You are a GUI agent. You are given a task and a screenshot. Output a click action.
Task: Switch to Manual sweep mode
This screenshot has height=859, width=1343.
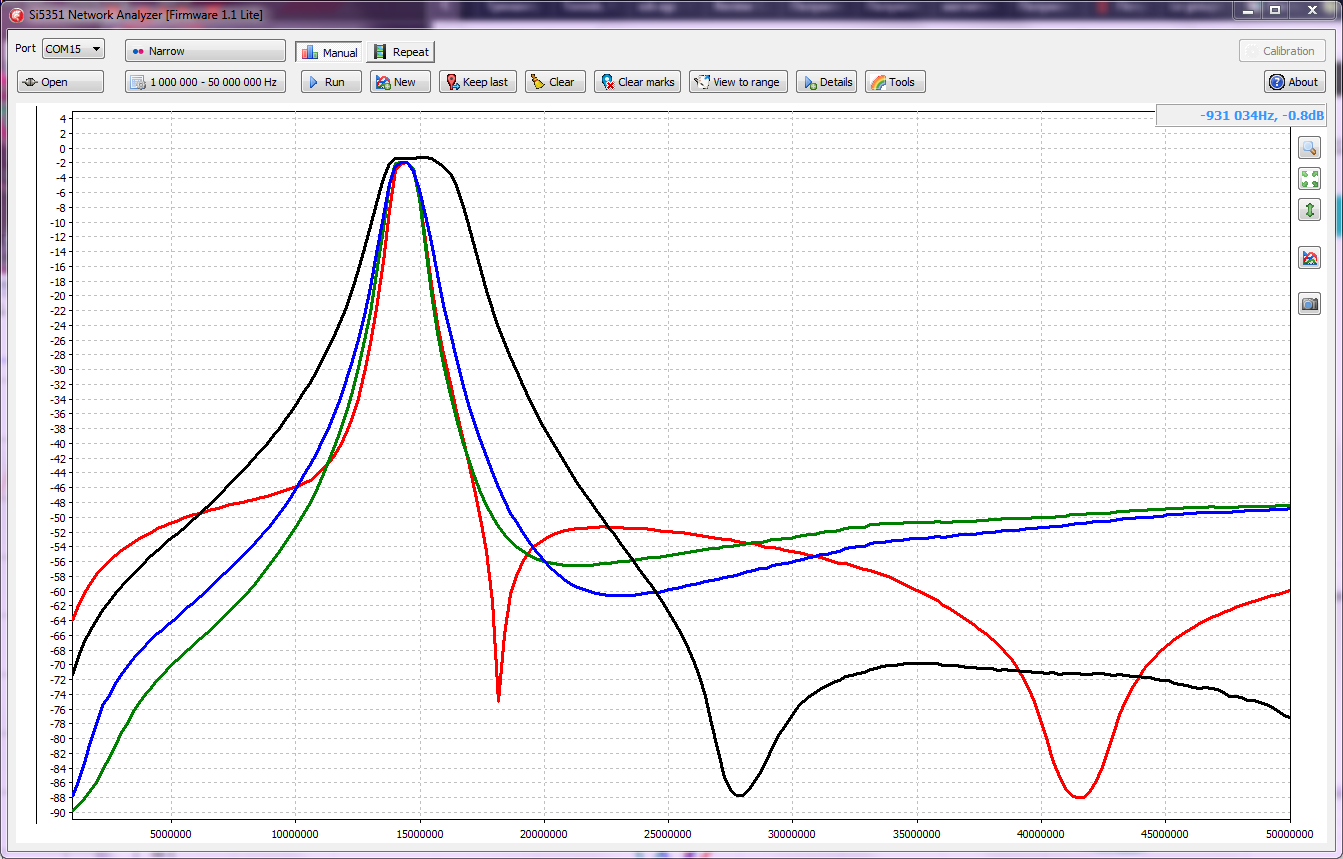[329, 52]
